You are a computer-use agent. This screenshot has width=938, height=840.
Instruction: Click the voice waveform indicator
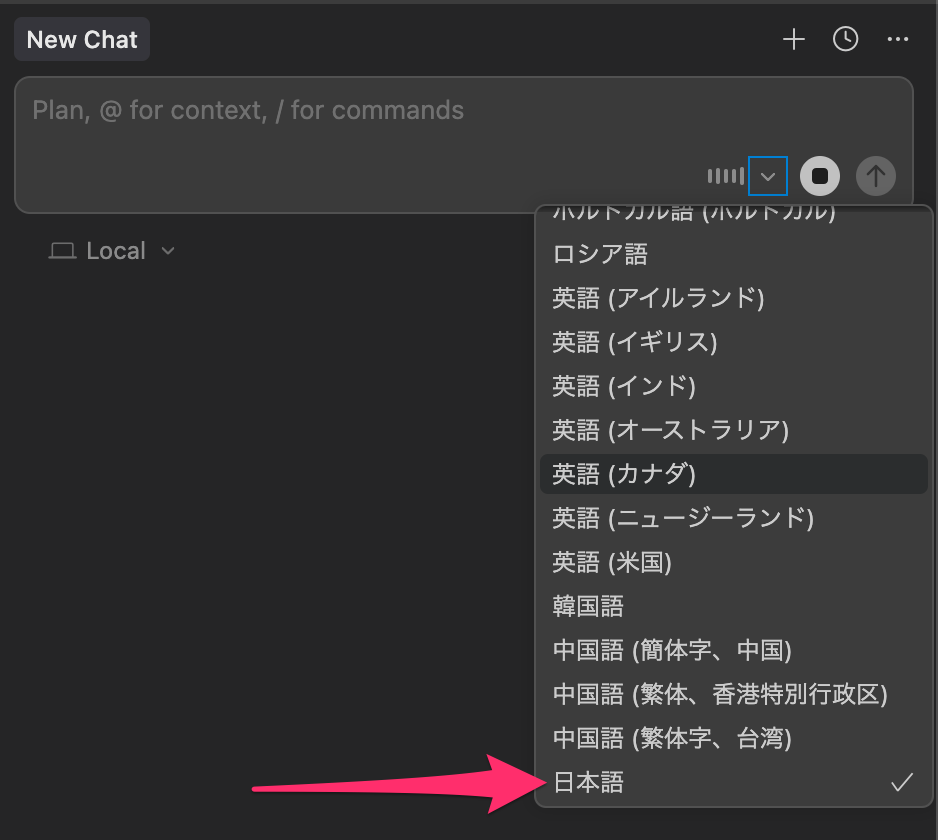[x=725, y=176]
